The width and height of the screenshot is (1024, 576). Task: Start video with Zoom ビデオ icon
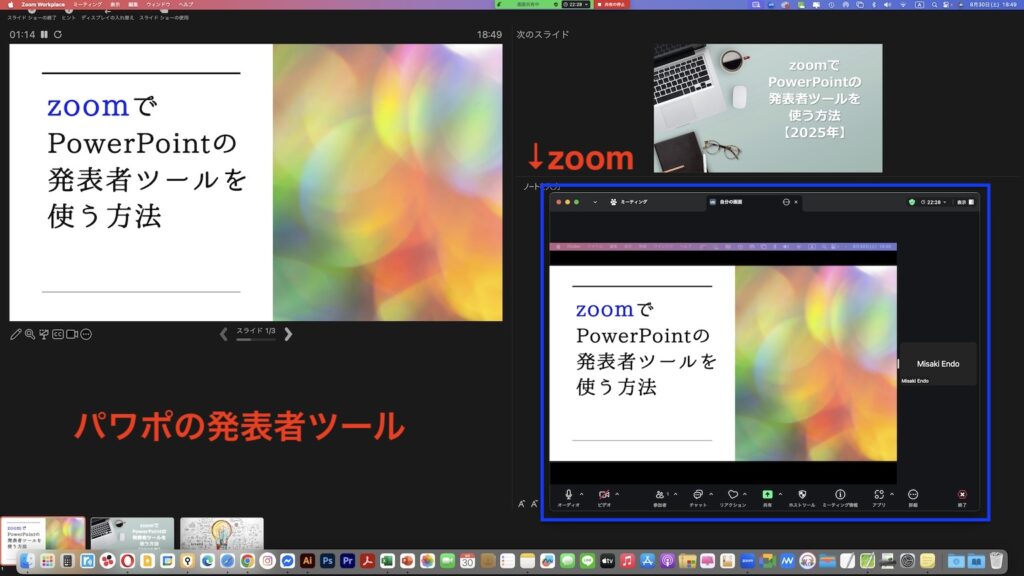point(604,497)
